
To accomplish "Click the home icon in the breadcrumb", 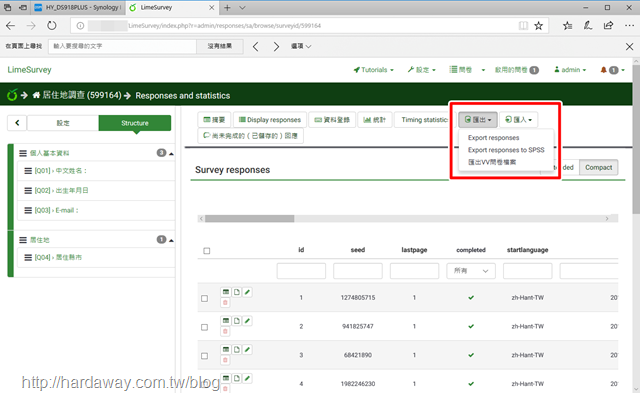I will pyautogui.click(x=36, y=95).
